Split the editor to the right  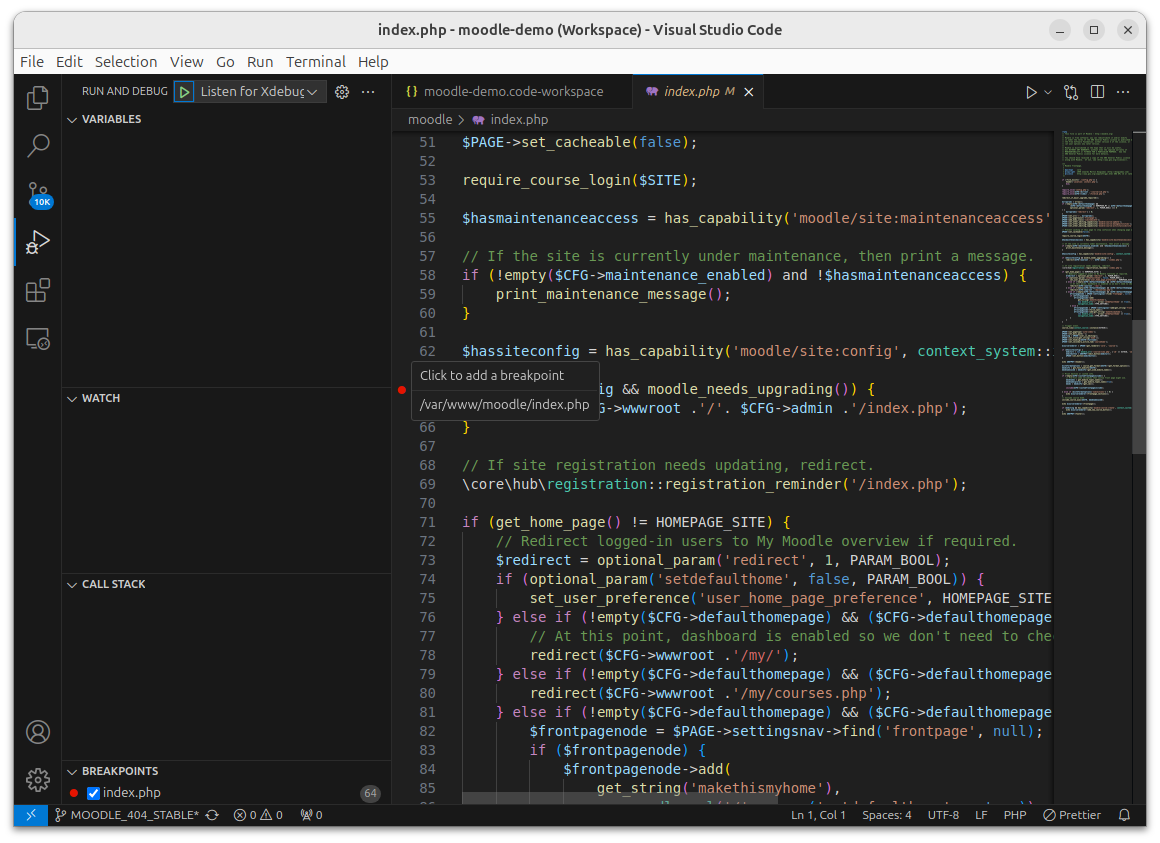pos(1097,92)
